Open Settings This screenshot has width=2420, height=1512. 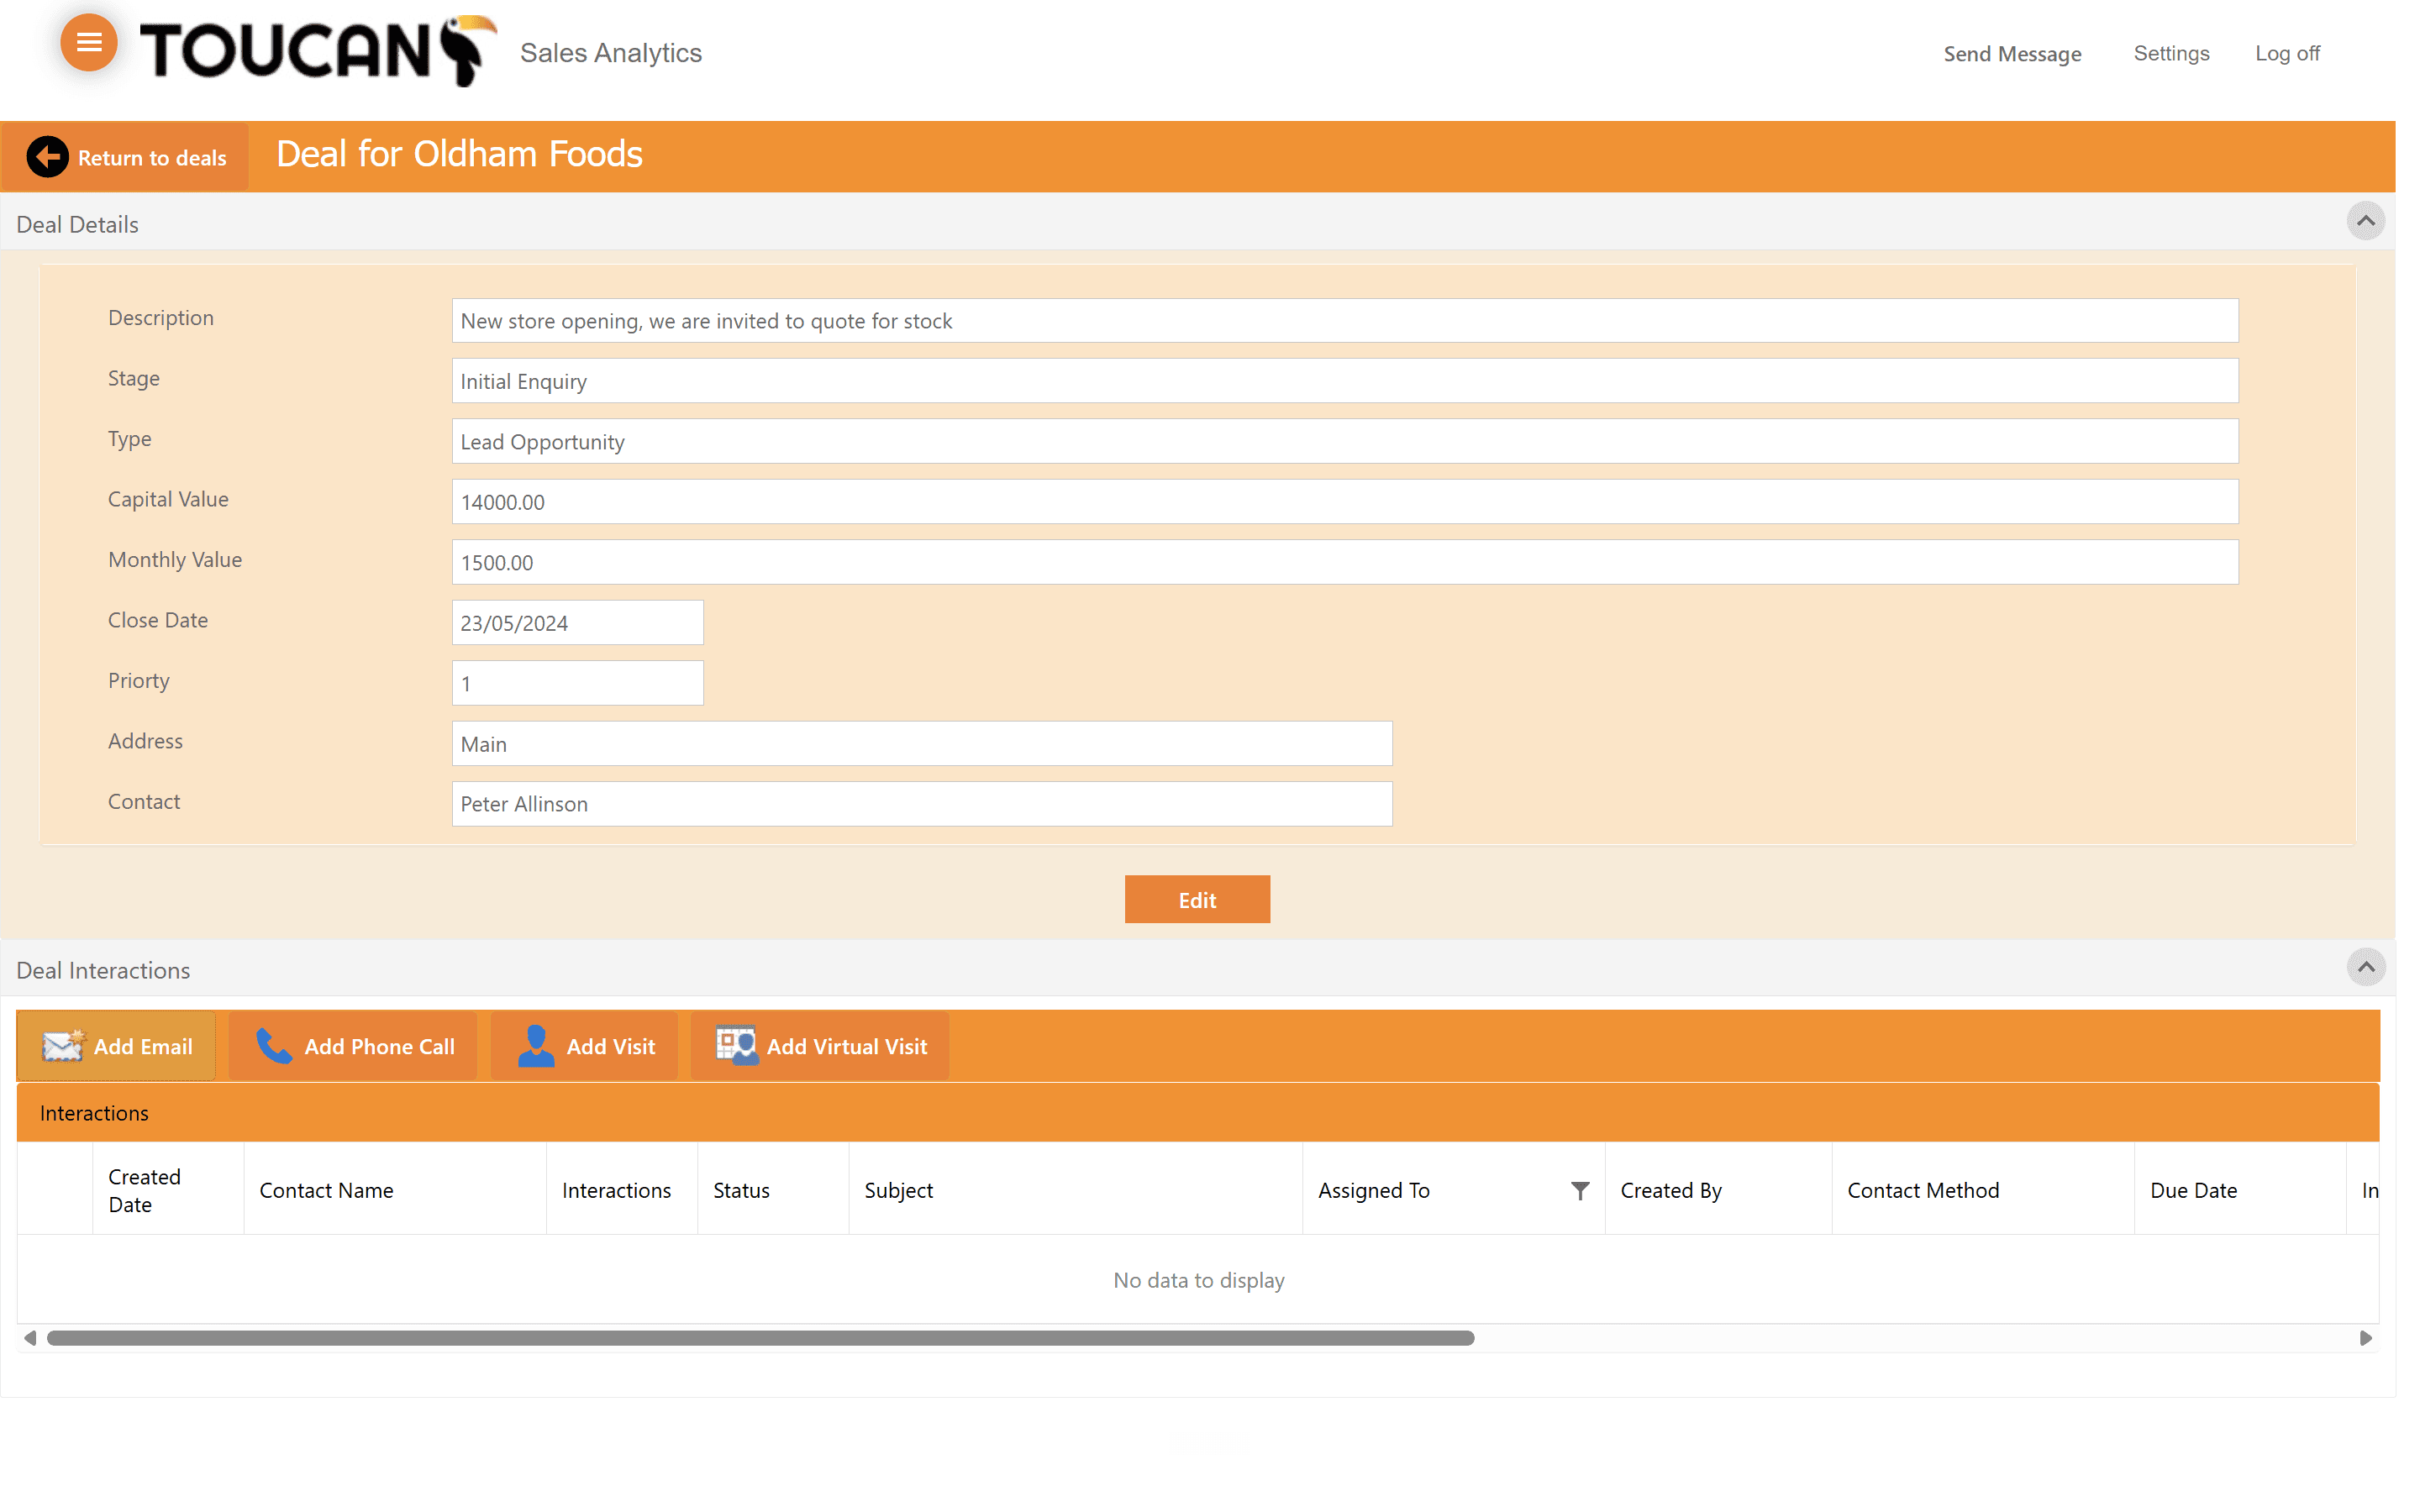click(x=2171, y=53)
